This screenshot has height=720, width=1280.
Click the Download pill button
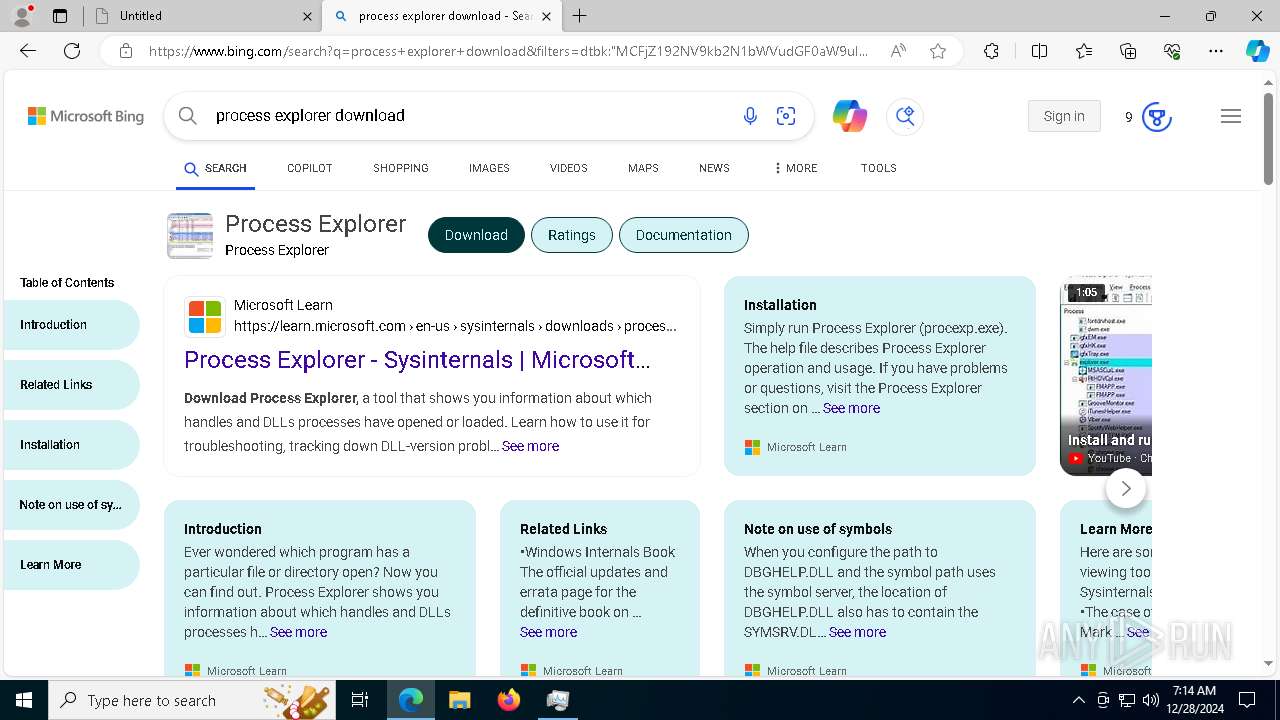click(x=476, y=235)
